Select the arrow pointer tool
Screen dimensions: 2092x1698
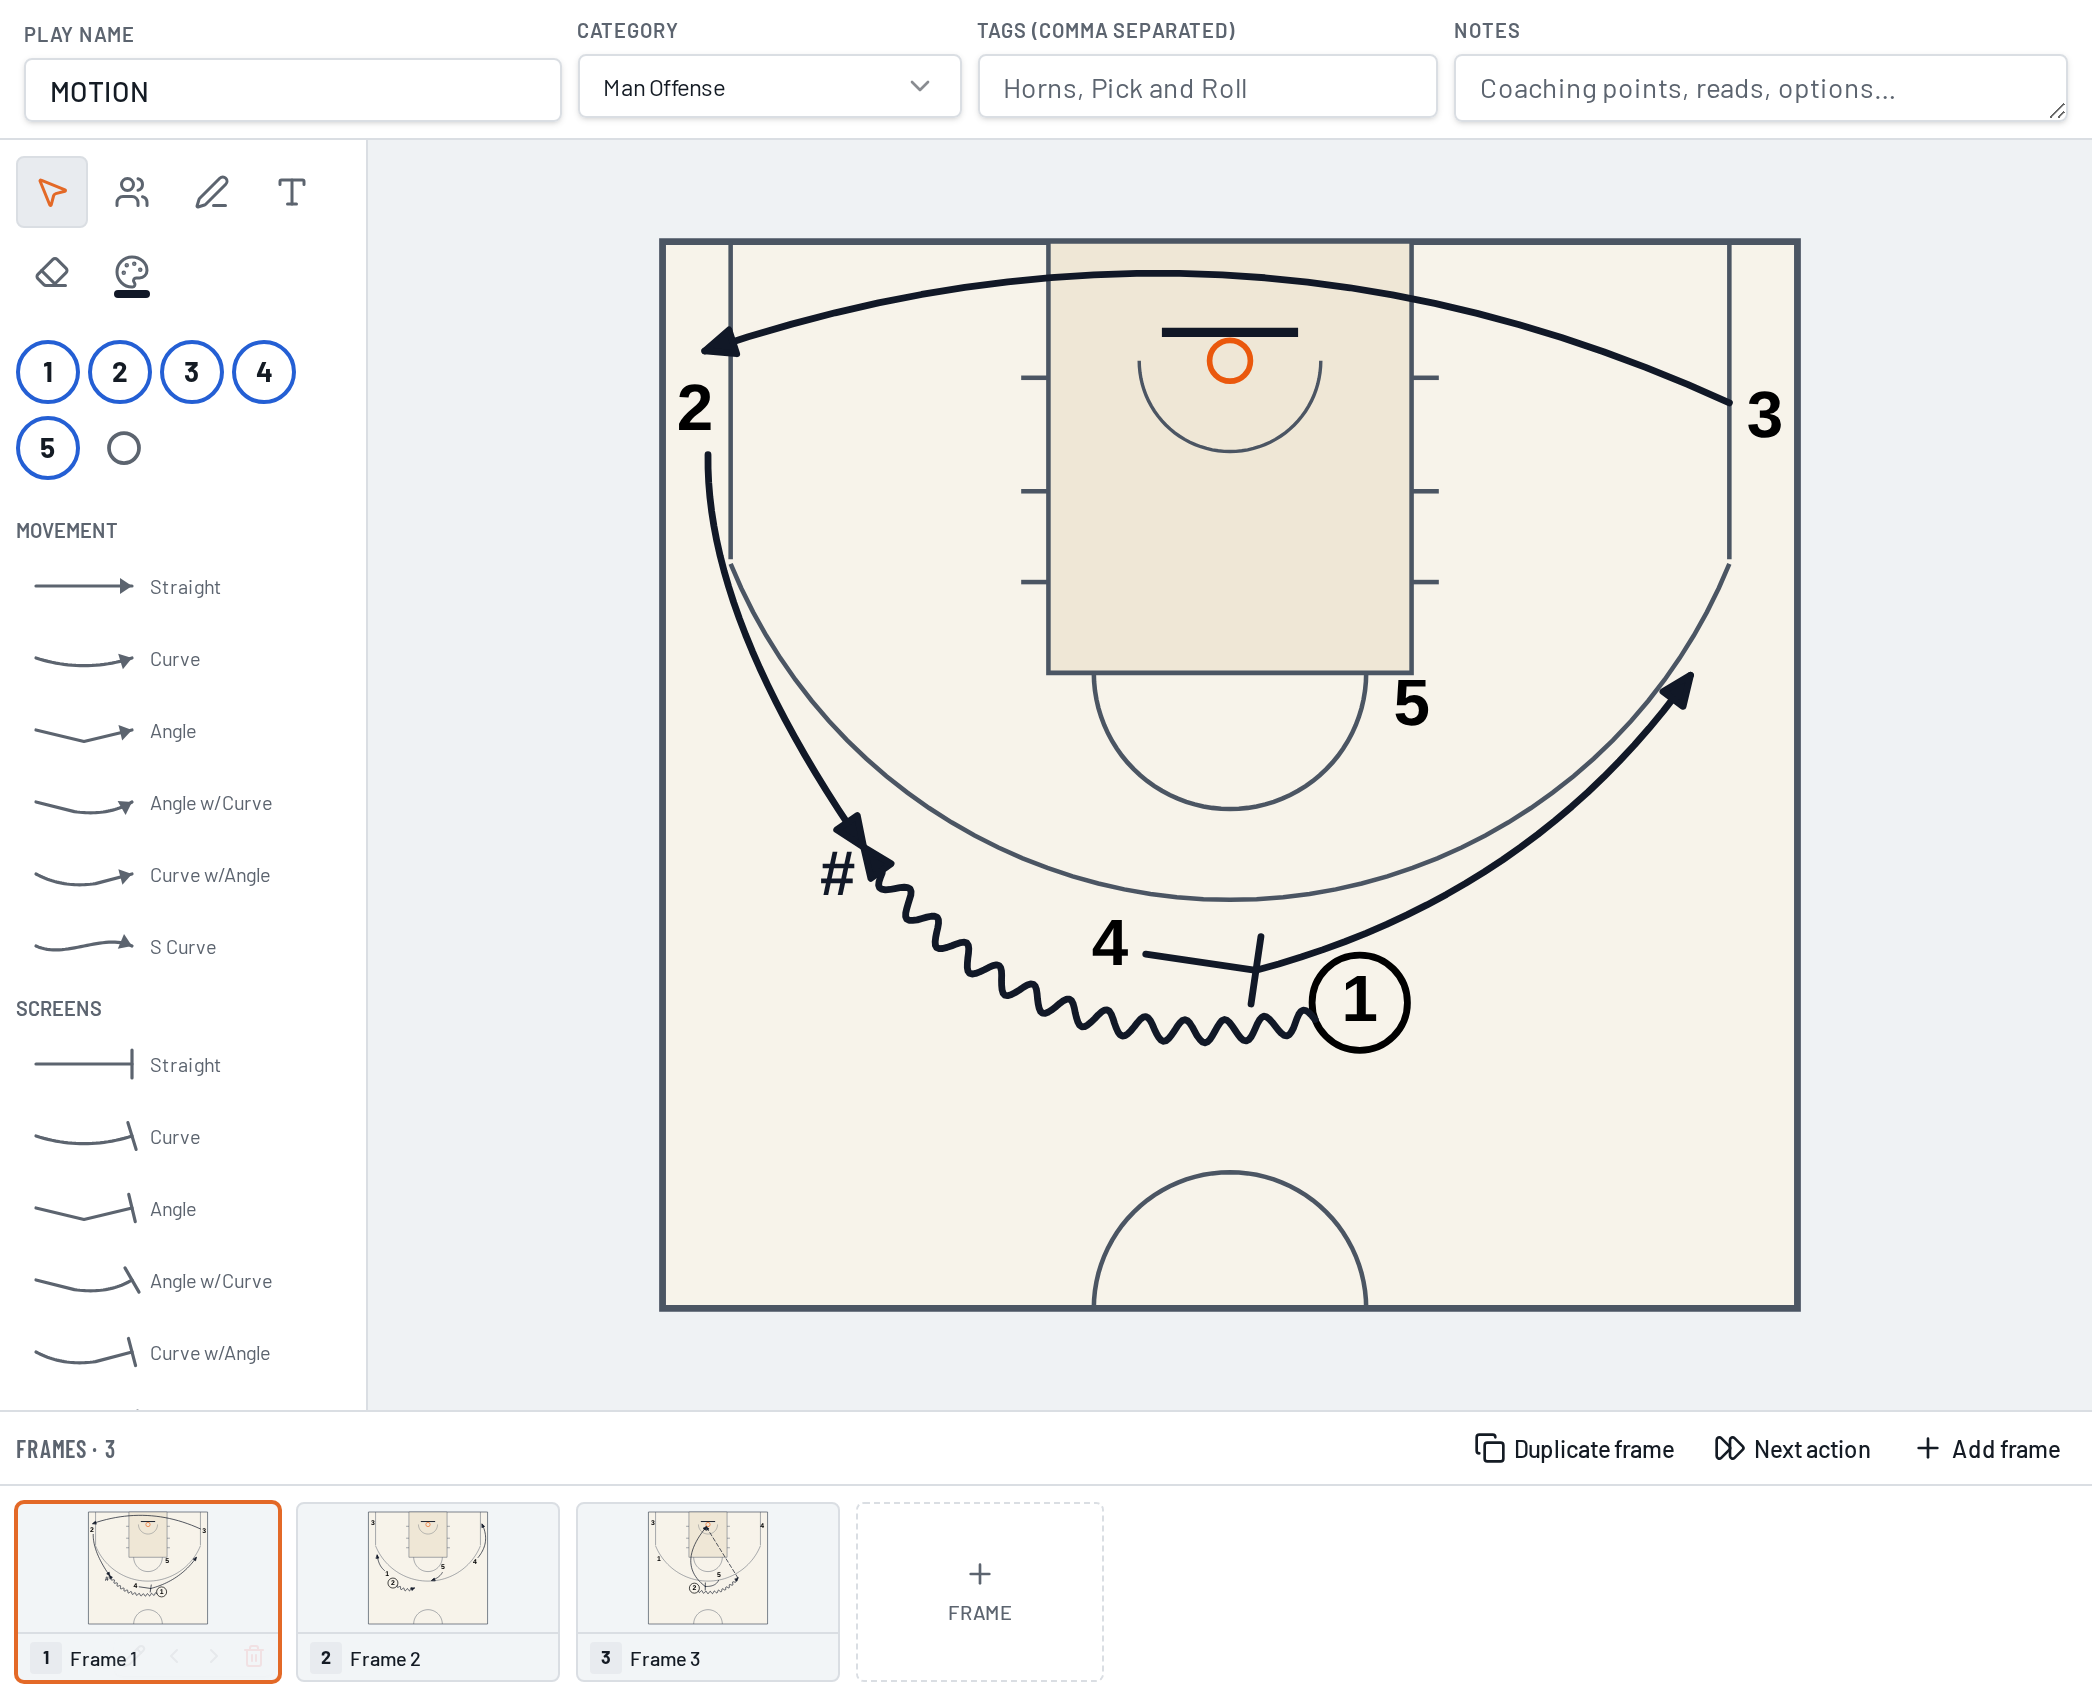click(x=52, y=192)
